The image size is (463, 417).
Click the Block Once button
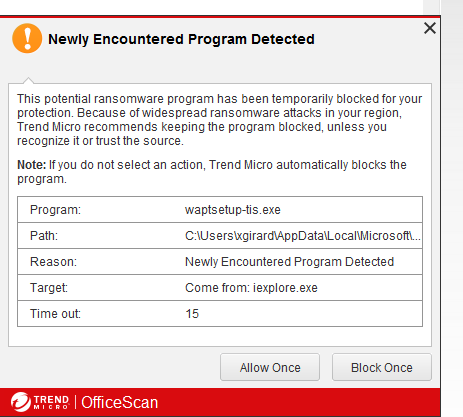coord(382,367)
